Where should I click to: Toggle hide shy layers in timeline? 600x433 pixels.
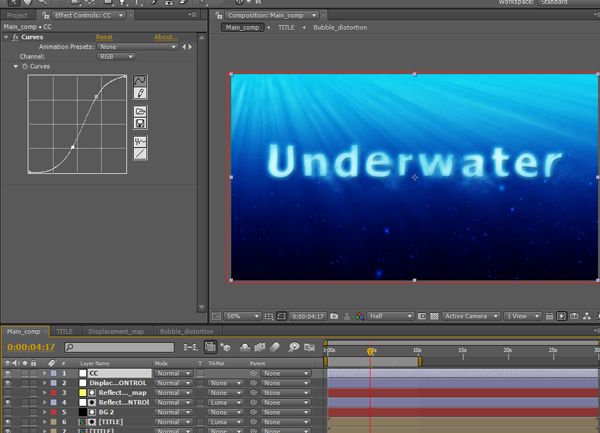tap(245, 347)
